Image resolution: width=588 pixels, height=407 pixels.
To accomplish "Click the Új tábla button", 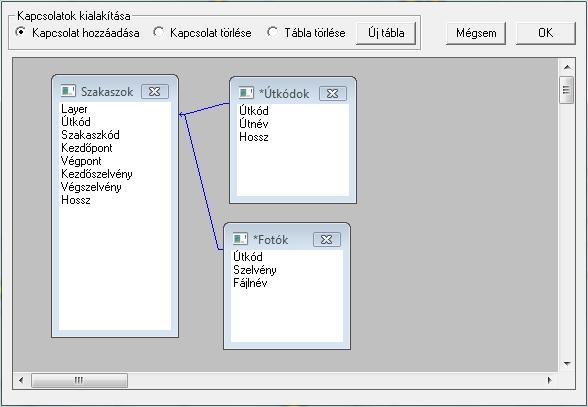I will (386, 33).
